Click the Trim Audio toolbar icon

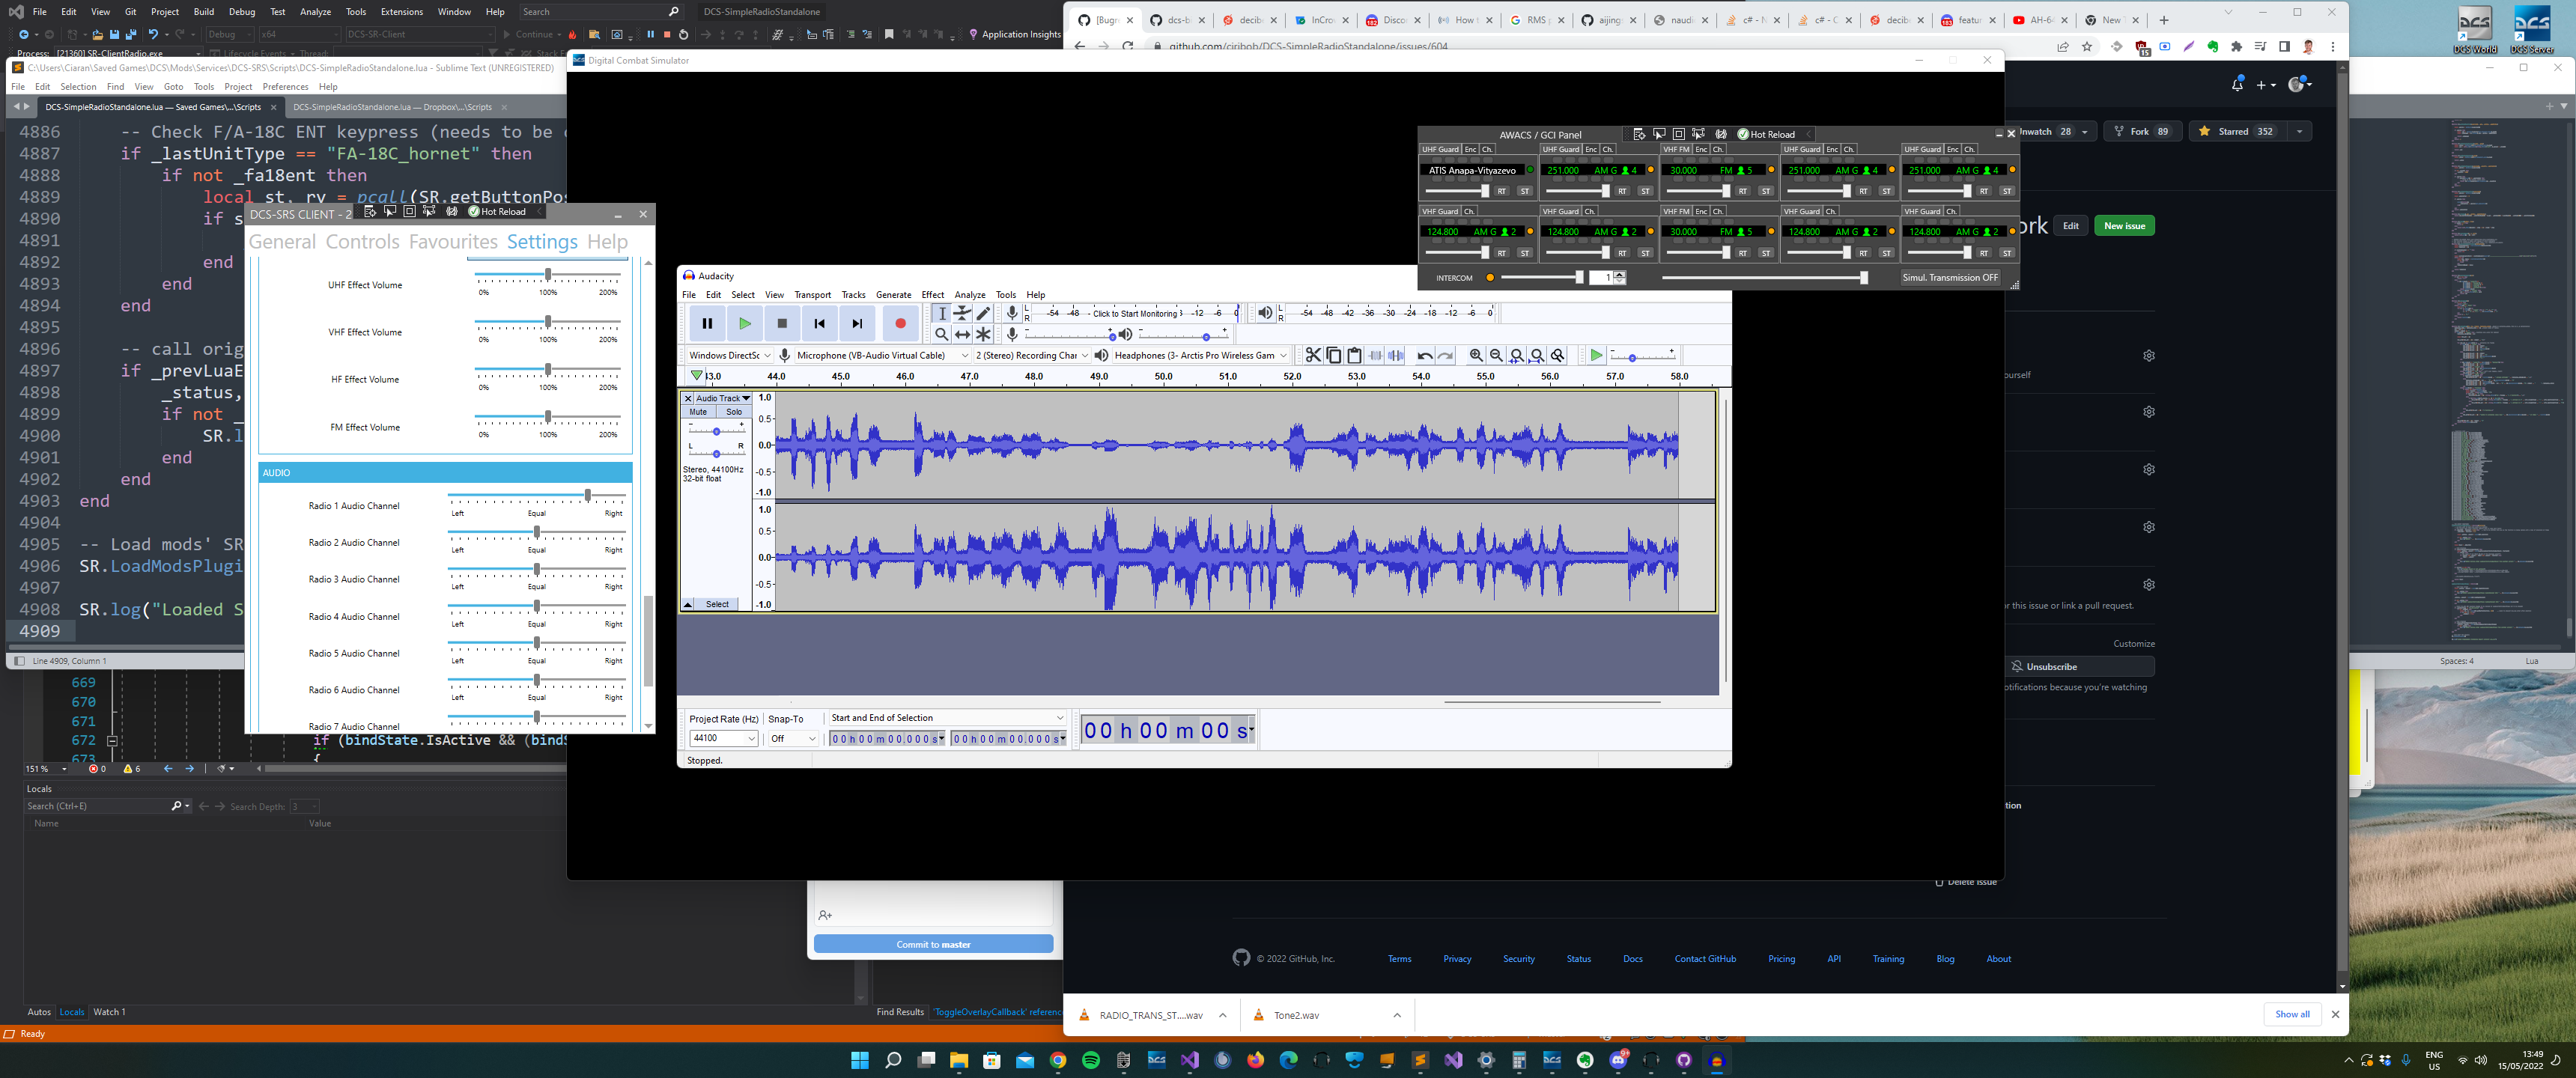pyautogui.click(x=1374, y=355)
